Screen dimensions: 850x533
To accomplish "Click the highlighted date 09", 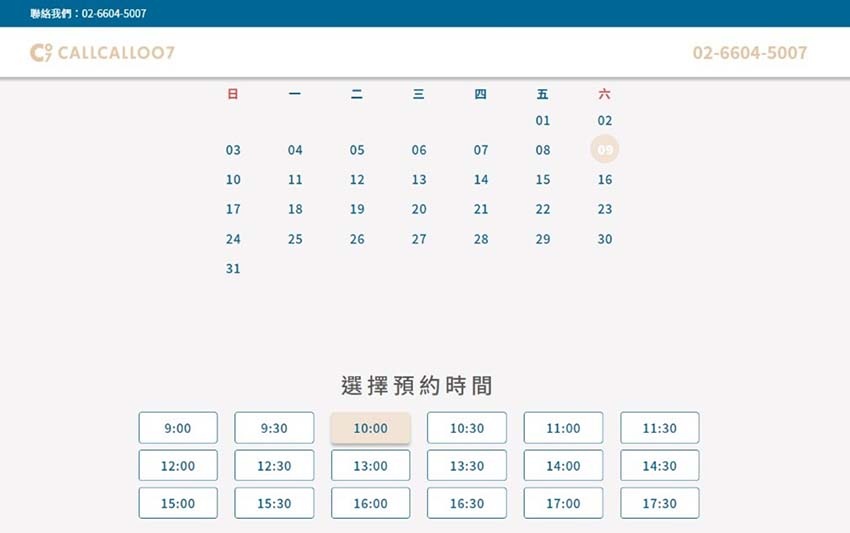I will [604, 149].
